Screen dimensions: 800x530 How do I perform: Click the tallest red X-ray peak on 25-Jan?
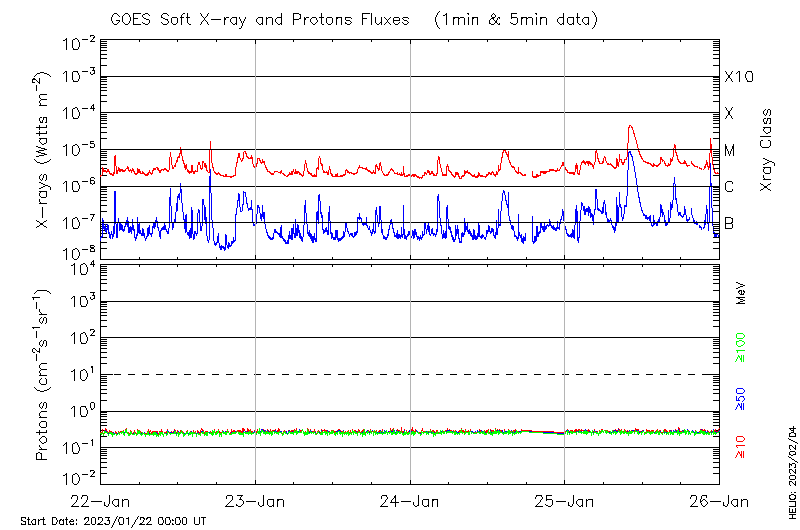(630, 127)
